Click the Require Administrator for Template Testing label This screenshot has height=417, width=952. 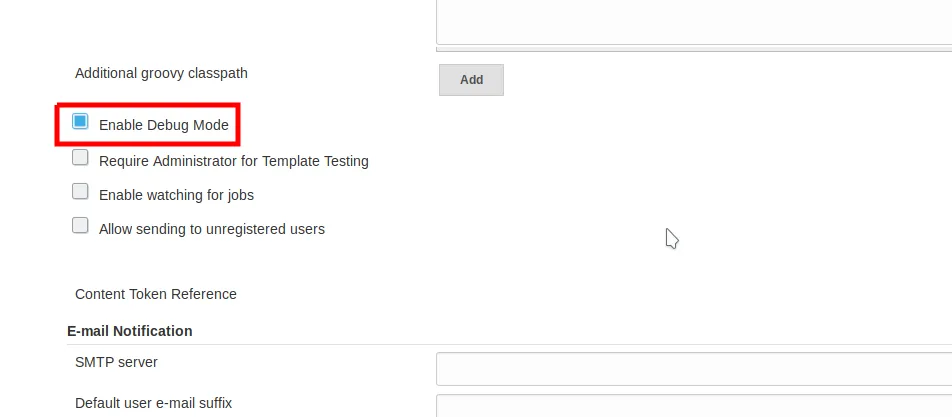(x=233, y=160)
